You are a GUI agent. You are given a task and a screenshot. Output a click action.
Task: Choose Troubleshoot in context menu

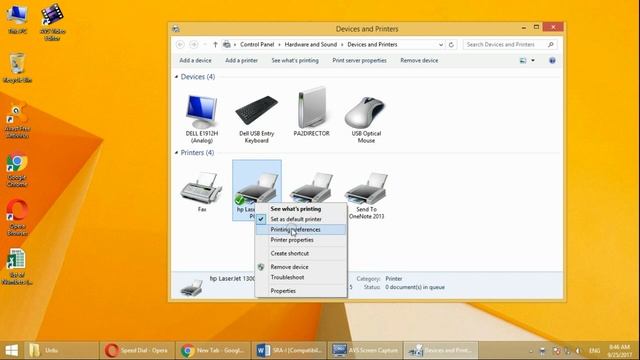(x=301, y=278)
